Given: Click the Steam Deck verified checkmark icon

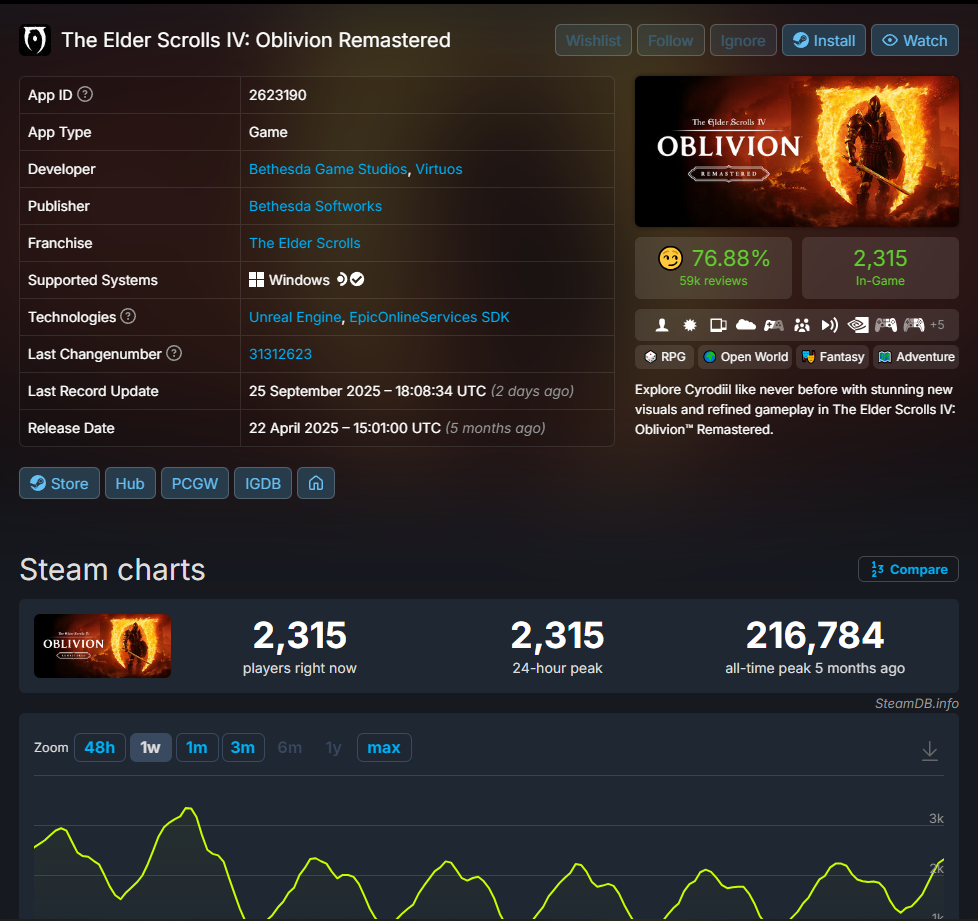Looking at the screenshot, I should [357, 279].
